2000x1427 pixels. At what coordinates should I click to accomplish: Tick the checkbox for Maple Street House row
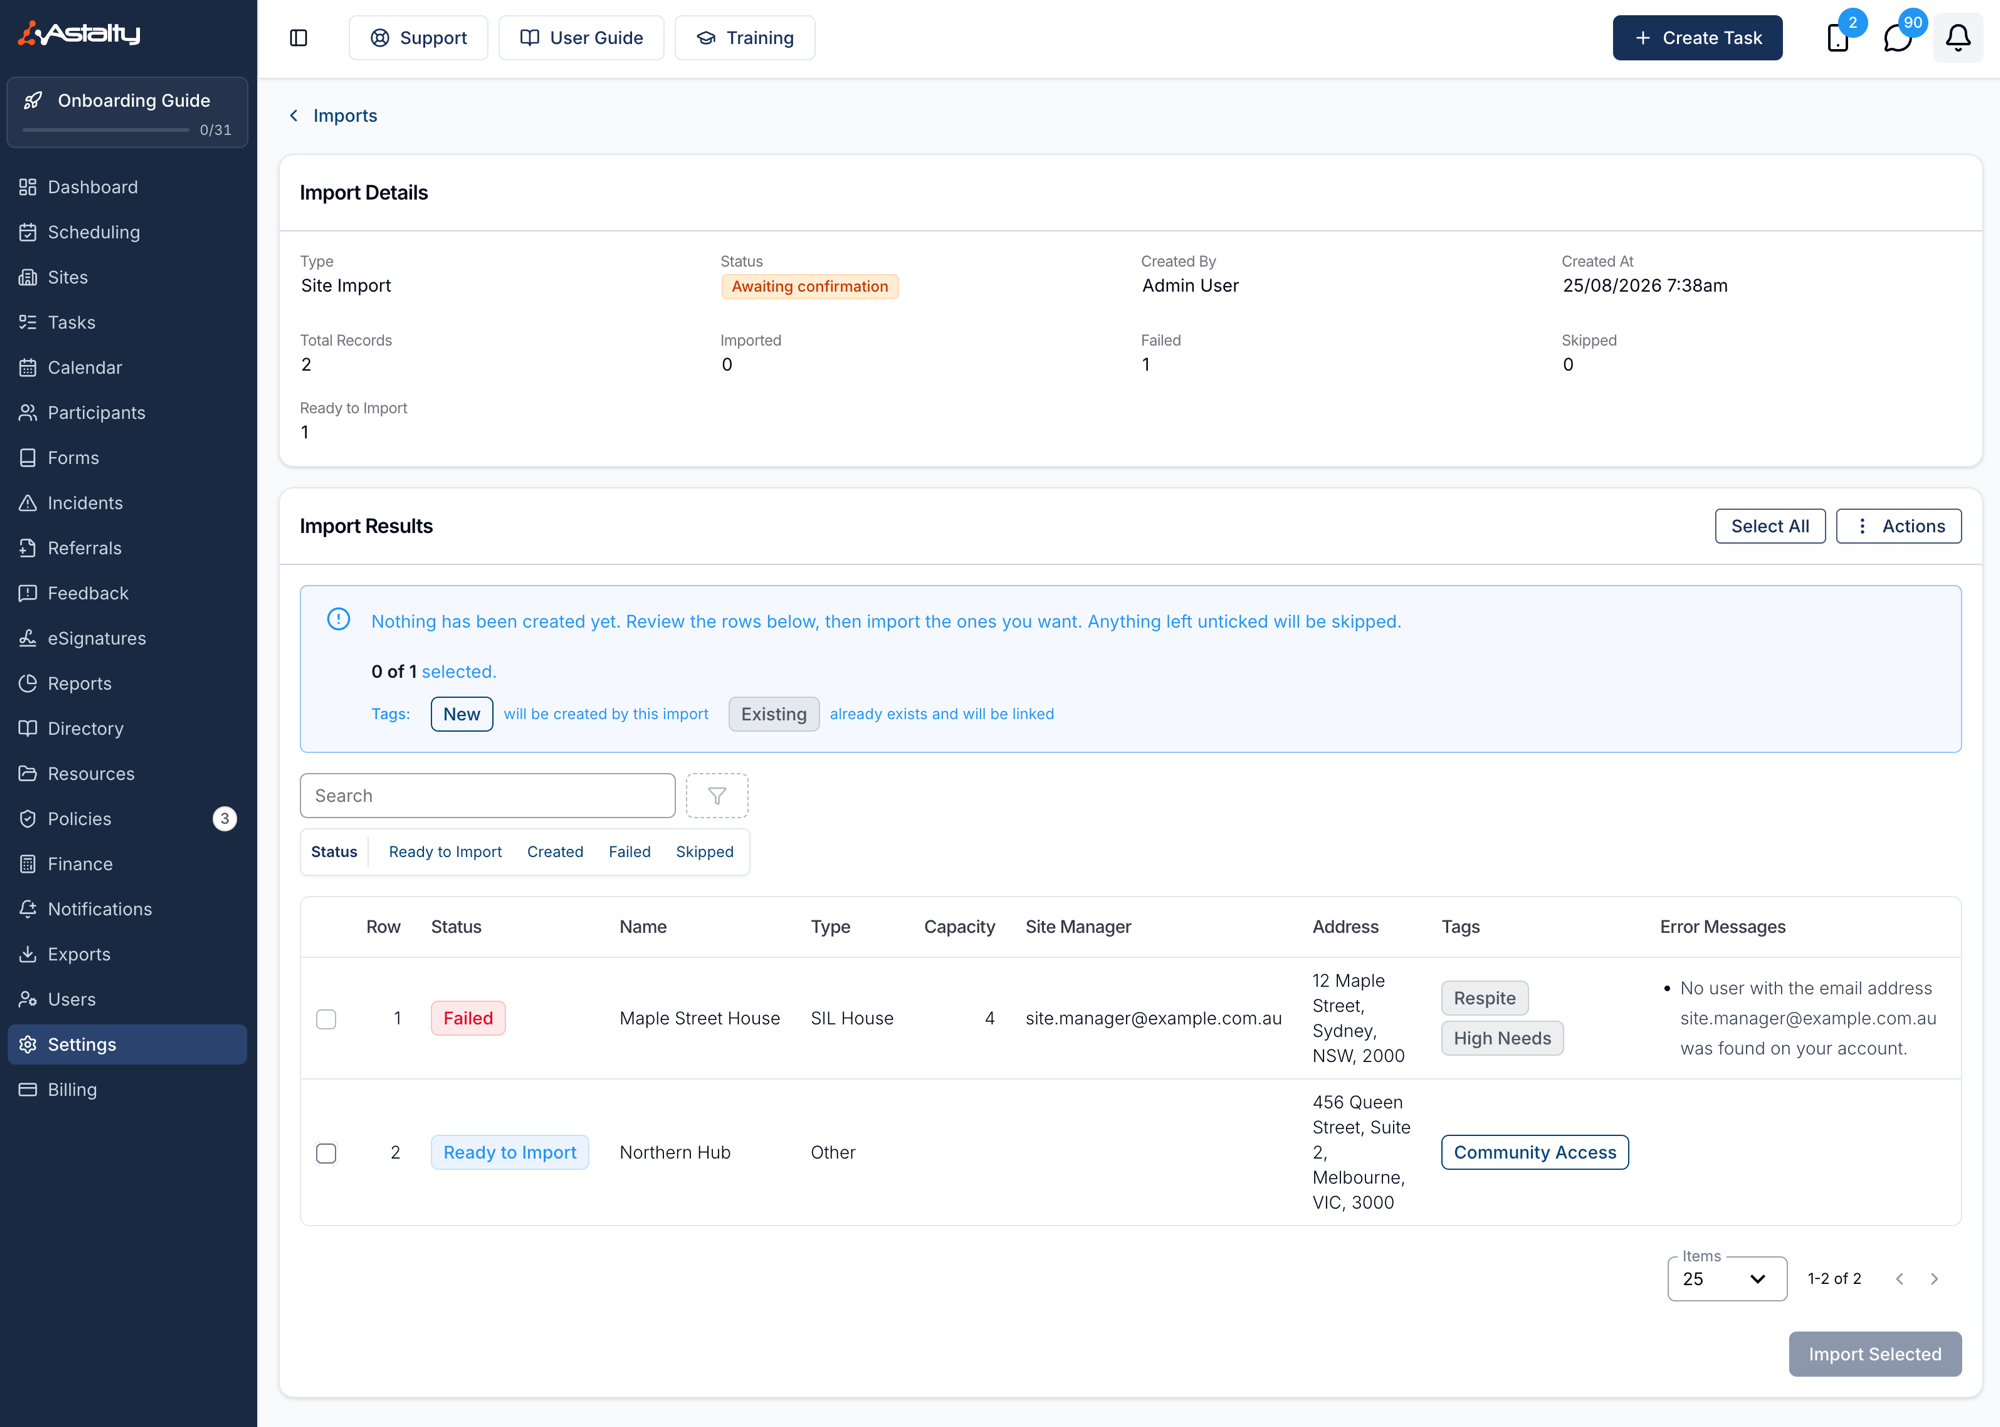click(326, 1019)
